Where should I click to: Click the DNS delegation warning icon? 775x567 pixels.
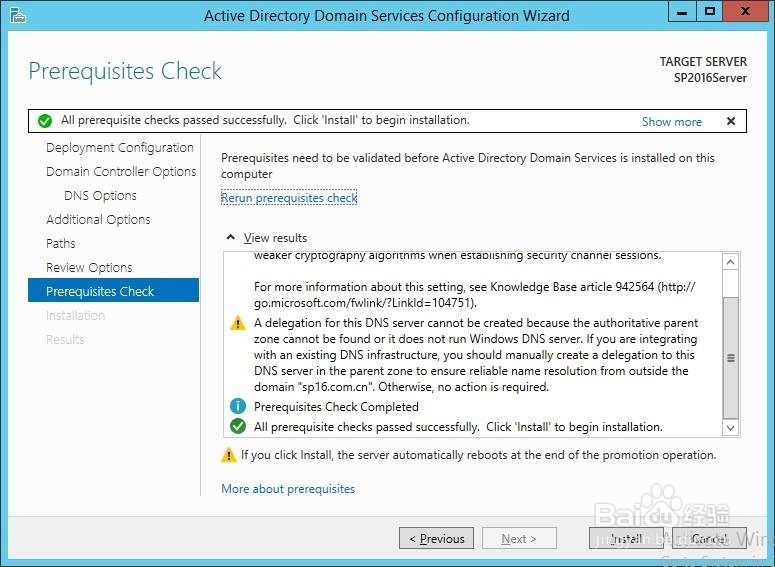pos(238,323)
